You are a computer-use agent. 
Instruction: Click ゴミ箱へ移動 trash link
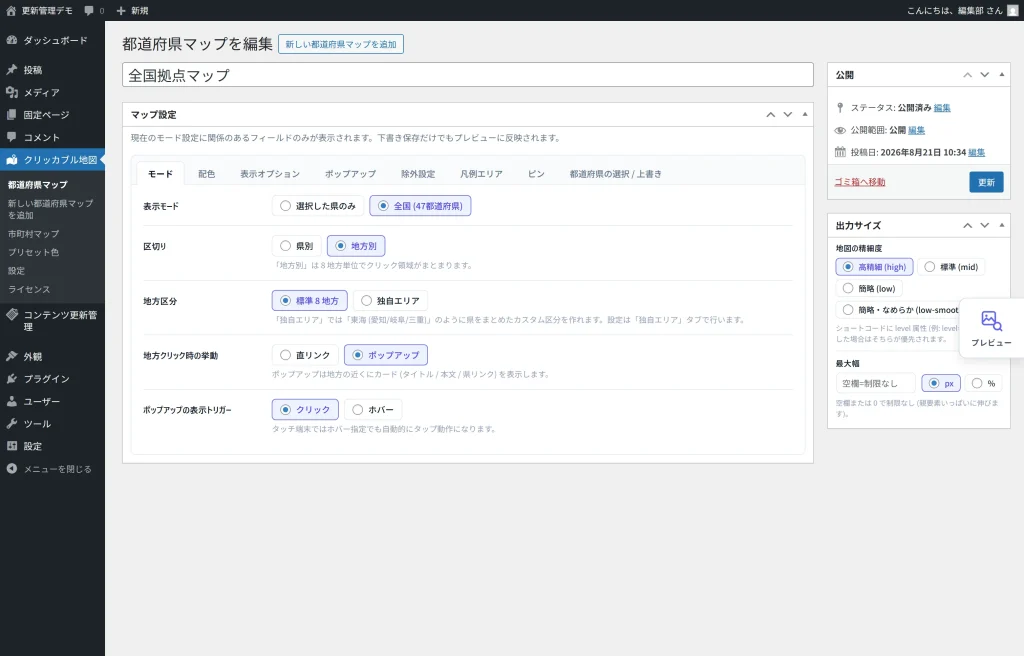[860, 182]
